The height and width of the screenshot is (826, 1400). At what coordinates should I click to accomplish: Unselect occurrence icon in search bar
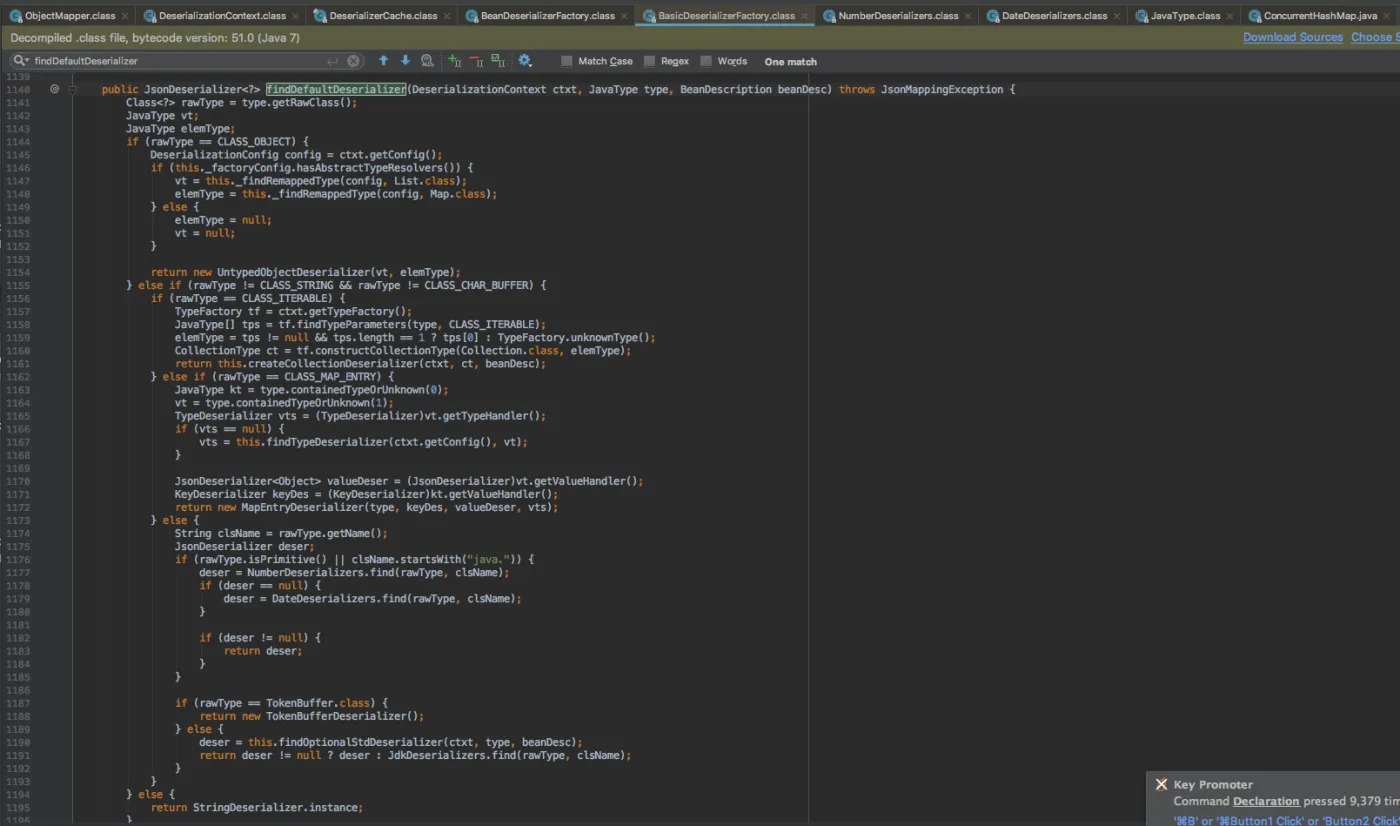pos(476,61)
